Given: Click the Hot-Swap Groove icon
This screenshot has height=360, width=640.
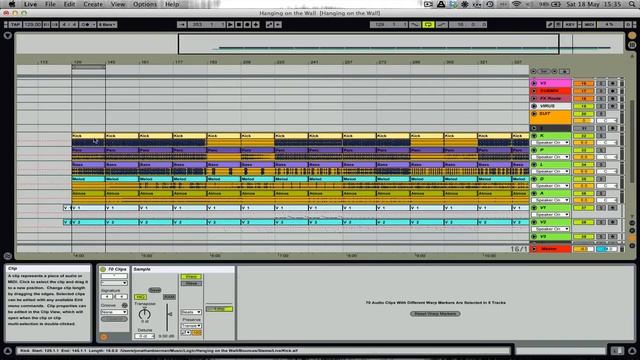Looking at the screenshot, I should (124, 305).
